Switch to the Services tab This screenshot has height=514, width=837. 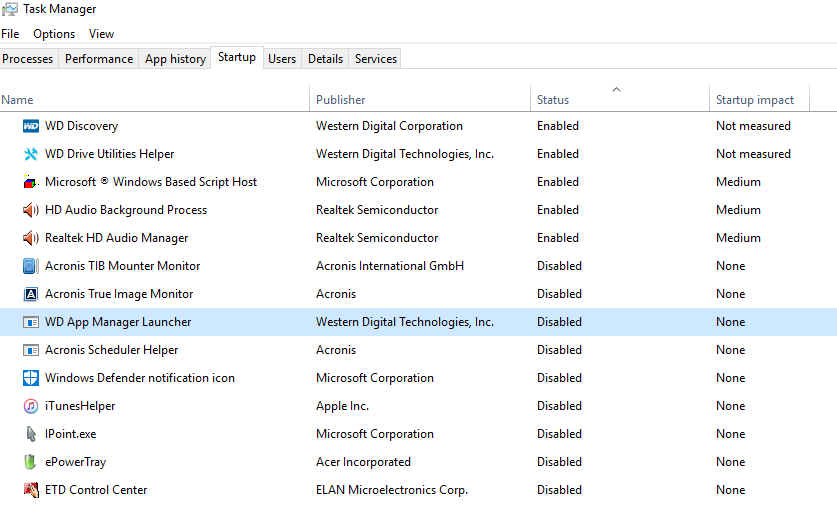coord(376,59)
